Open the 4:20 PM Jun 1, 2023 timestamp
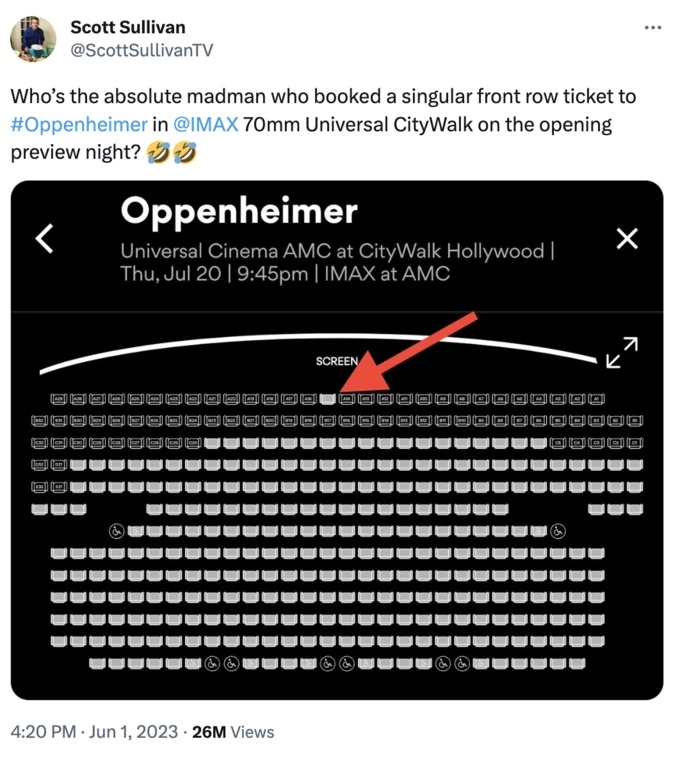This screenshot has height=757, width=680. pos(94,731)
